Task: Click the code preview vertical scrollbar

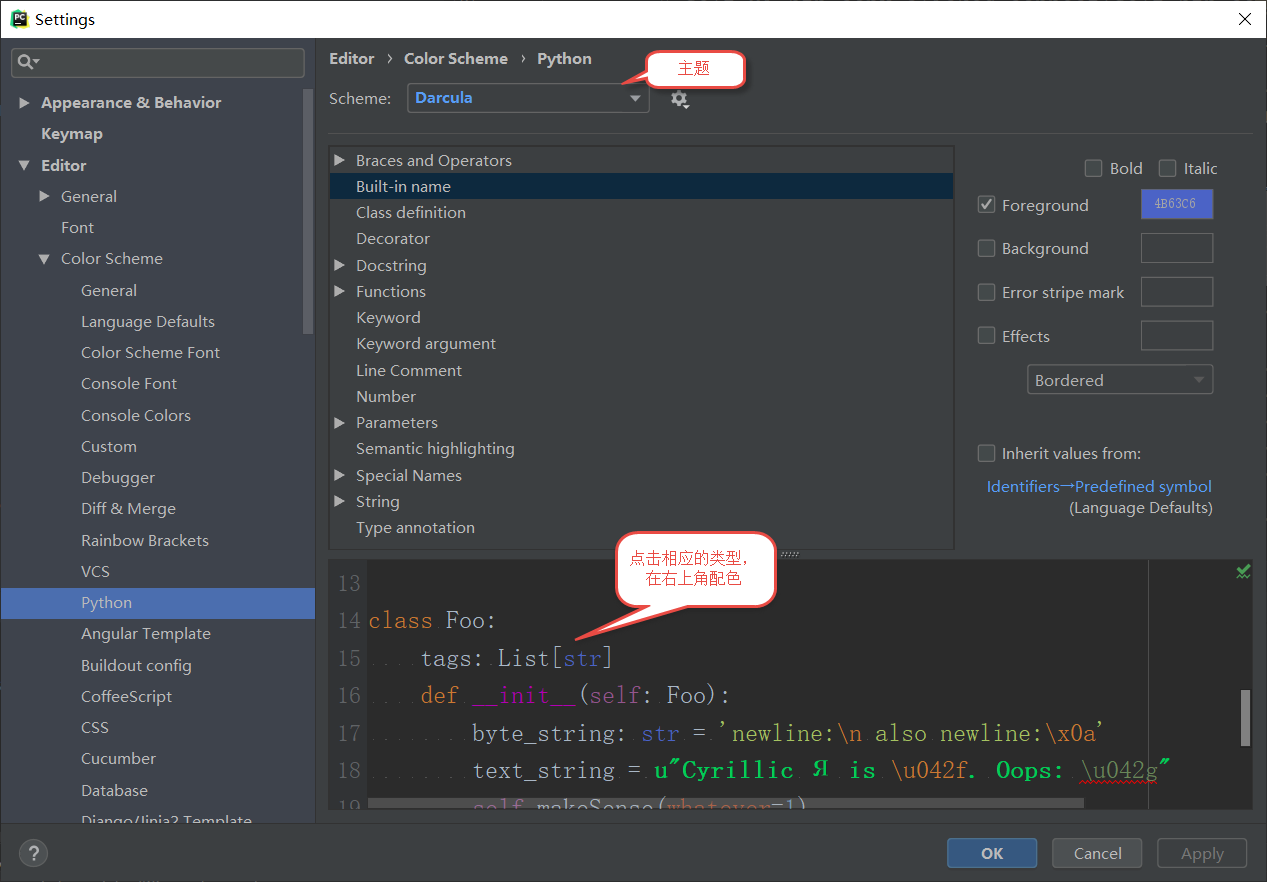Action: pos(1245,718)
